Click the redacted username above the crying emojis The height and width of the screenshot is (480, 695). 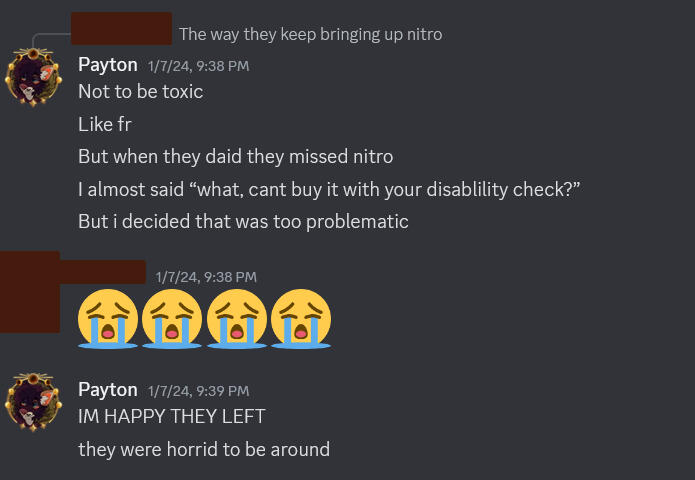(103, 272)
